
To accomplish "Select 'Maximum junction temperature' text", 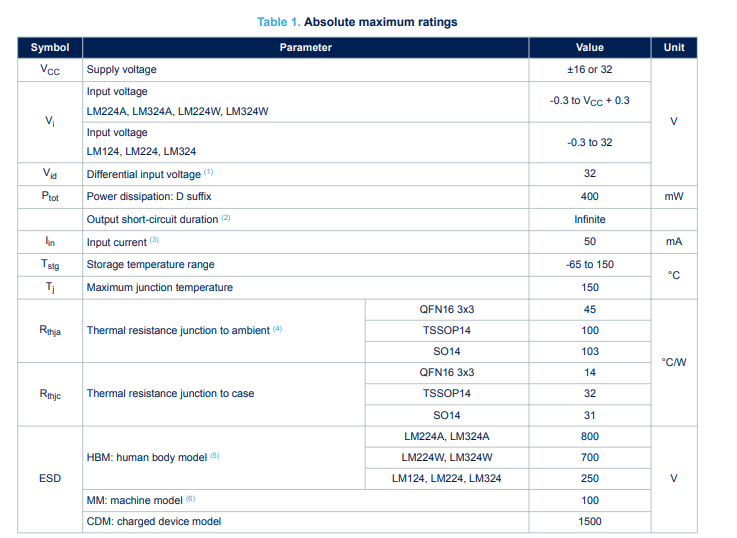I will pos(160,288).
